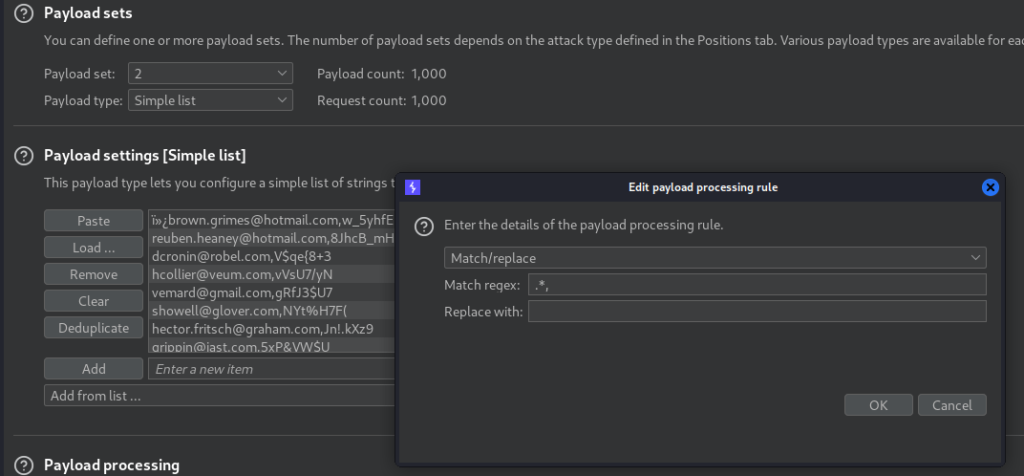Image resolution: width=1024 pixels, height=476 pixels.
Task: Confirm the rule with OK
Action: coord(878,405)
